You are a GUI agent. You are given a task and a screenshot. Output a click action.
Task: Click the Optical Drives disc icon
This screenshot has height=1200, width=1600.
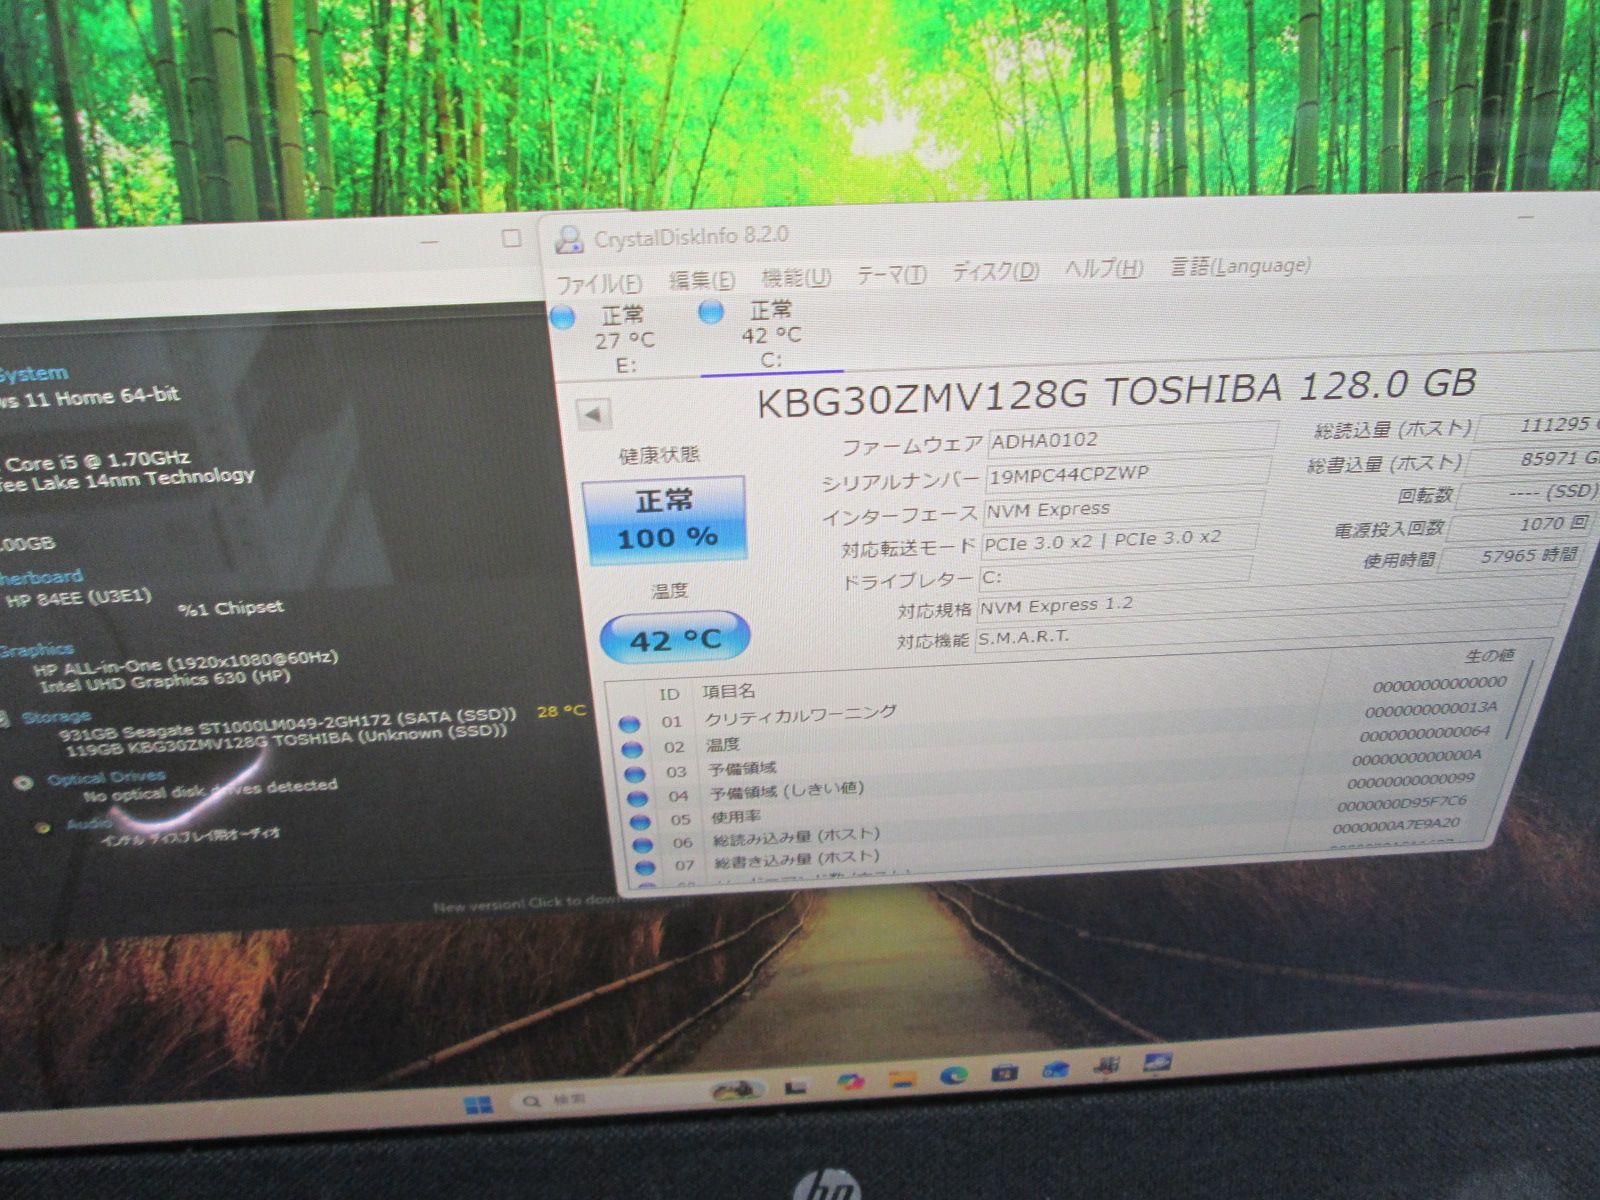(23, 782)
